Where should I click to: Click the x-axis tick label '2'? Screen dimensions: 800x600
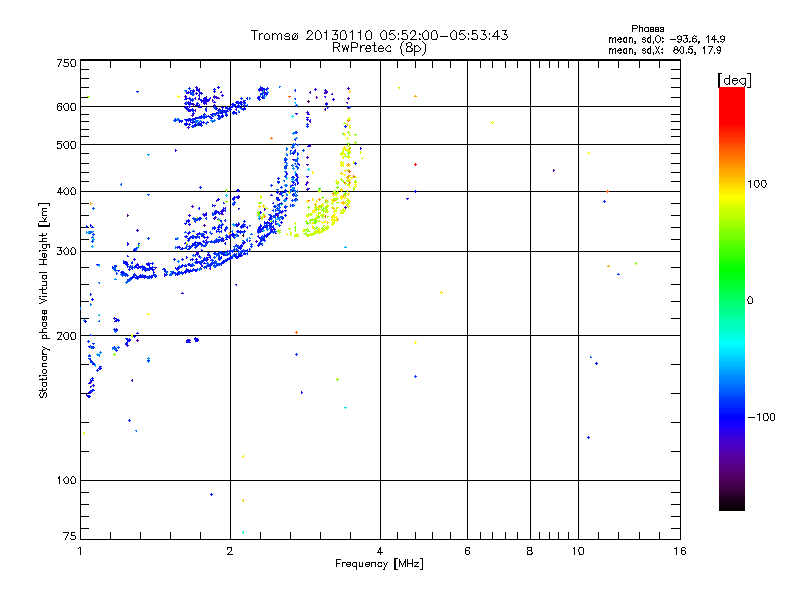[230, 551]
